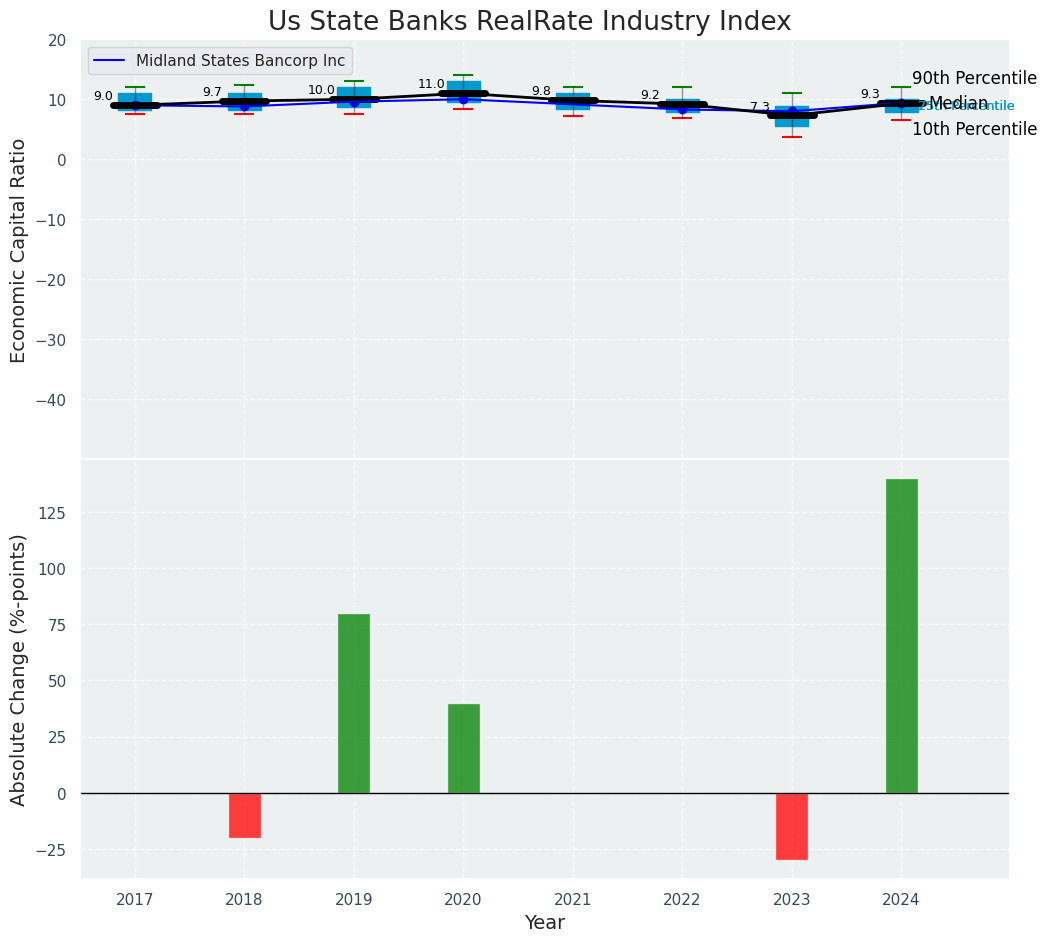This screenshot has width=1047, height=942.
Task: Select the 2021 x-axis tick label
Action: 572,900
